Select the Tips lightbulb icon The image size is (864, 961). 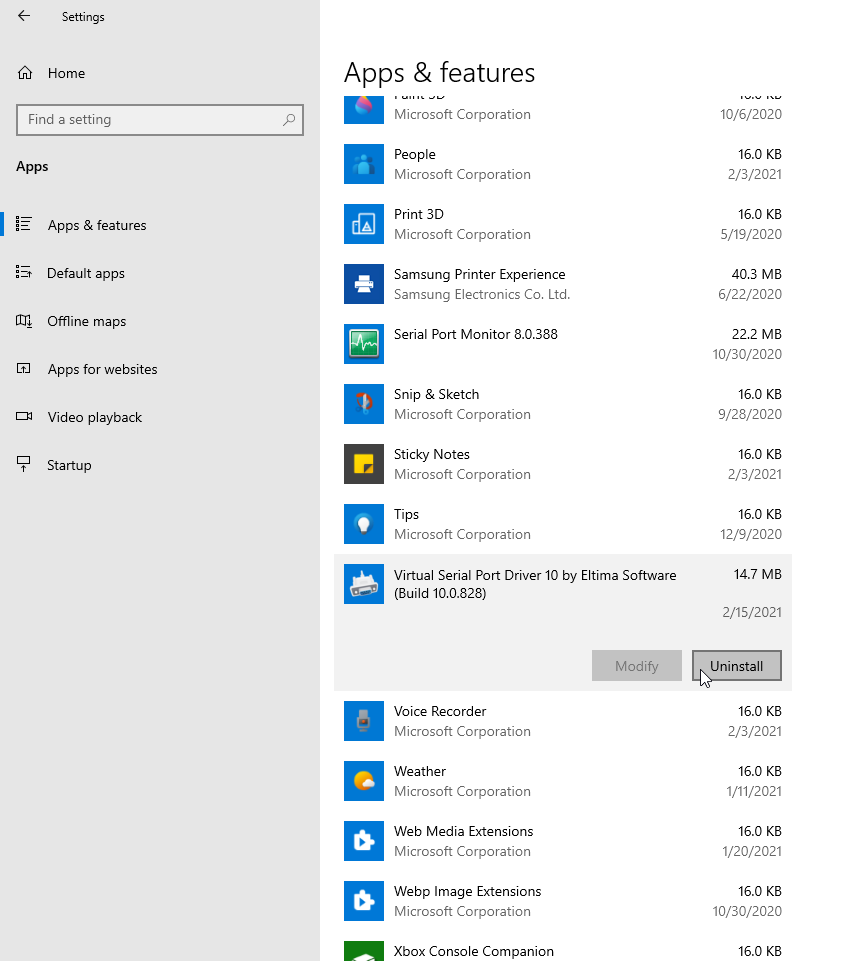(364, 525)
